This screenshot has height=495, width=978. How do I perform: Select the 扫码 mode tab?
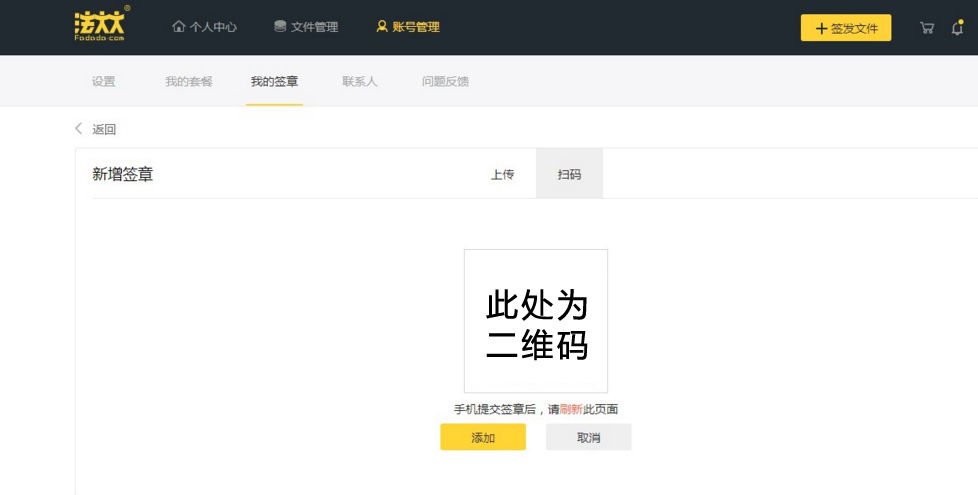[x=569, y=174]
